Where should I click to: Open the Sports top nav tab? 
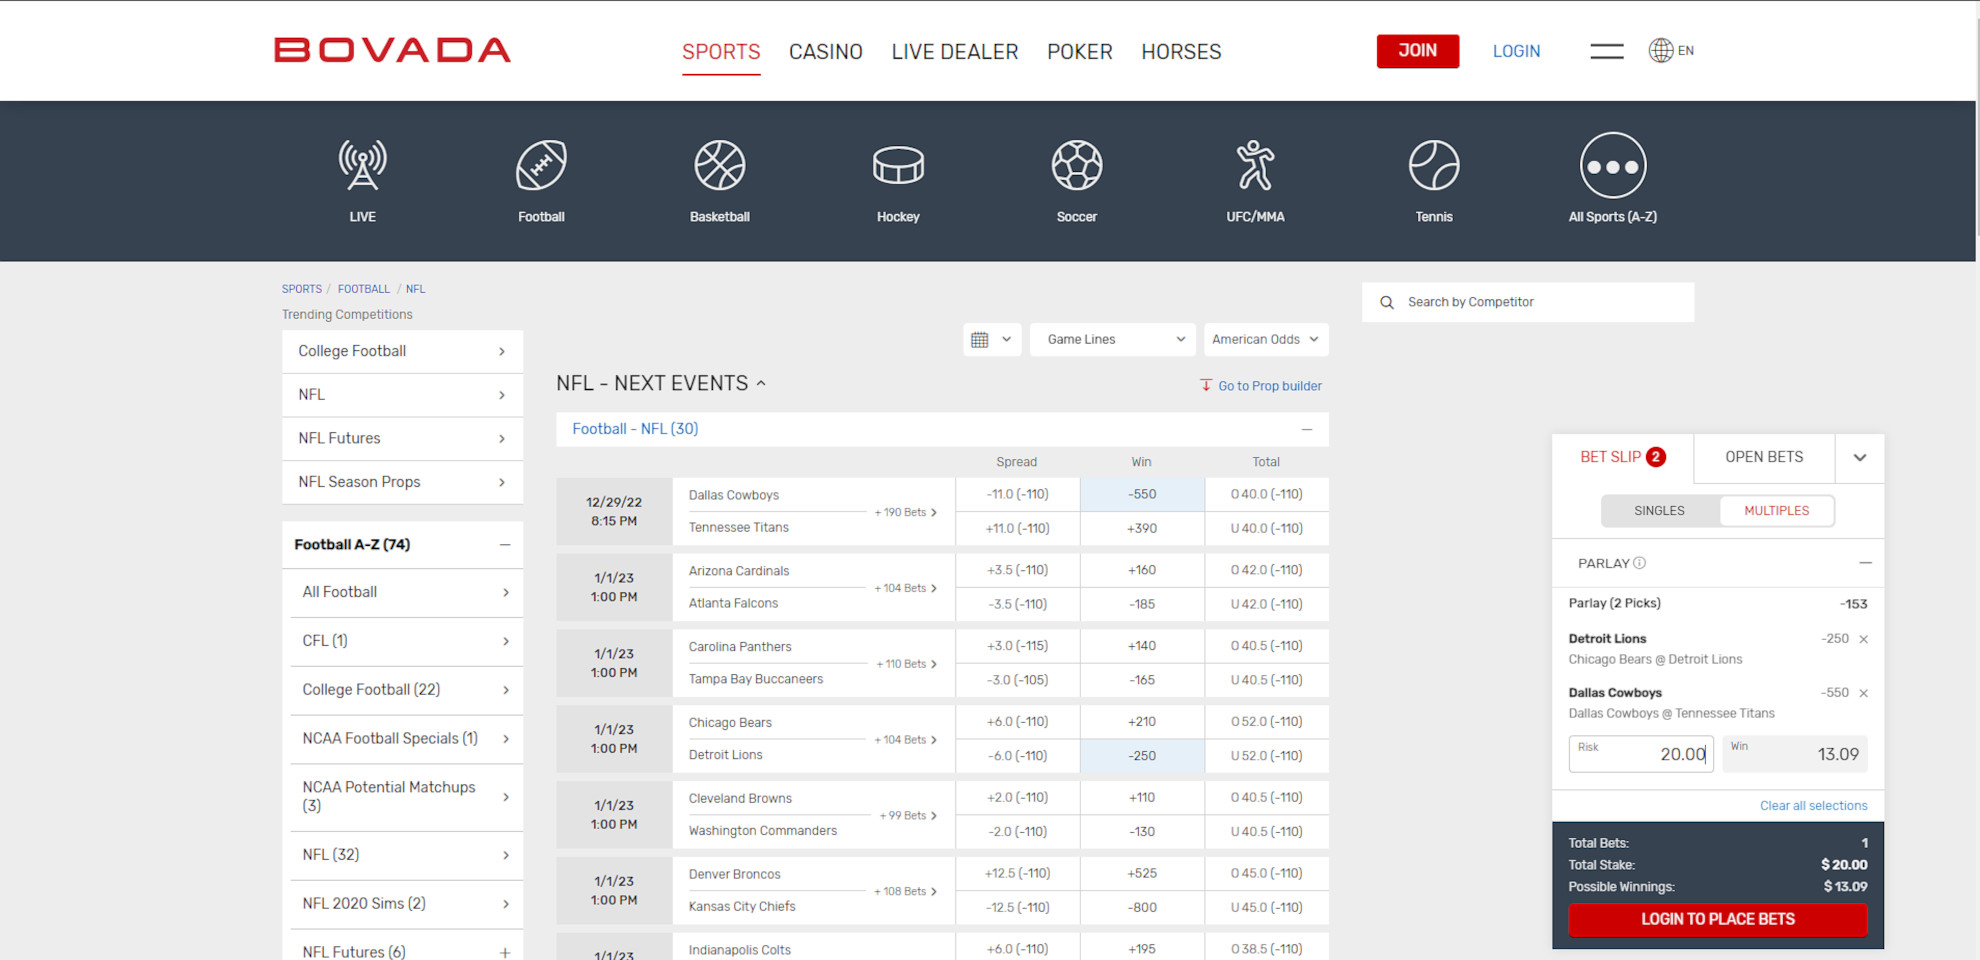[721, 52]
